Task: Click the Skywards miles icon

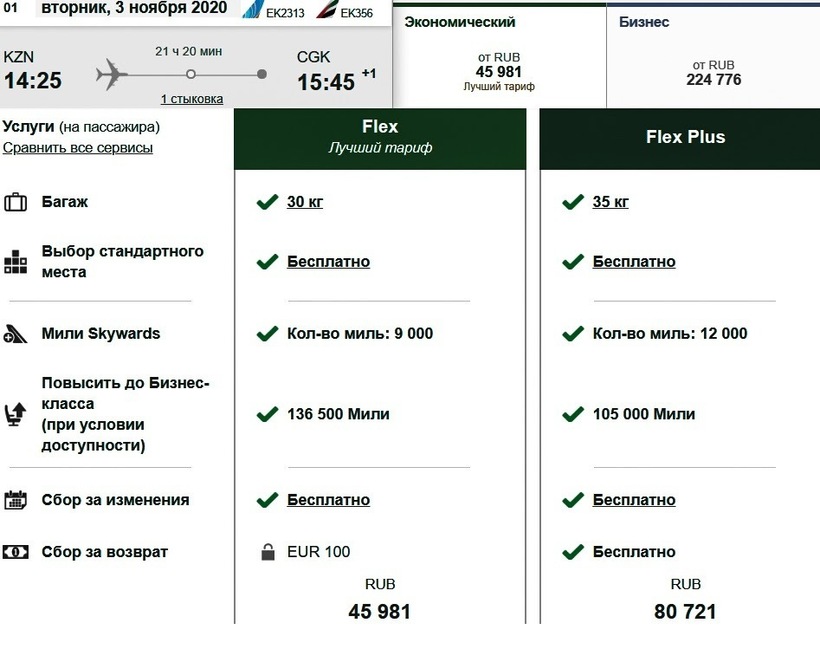Action: (x=15, y=334)
